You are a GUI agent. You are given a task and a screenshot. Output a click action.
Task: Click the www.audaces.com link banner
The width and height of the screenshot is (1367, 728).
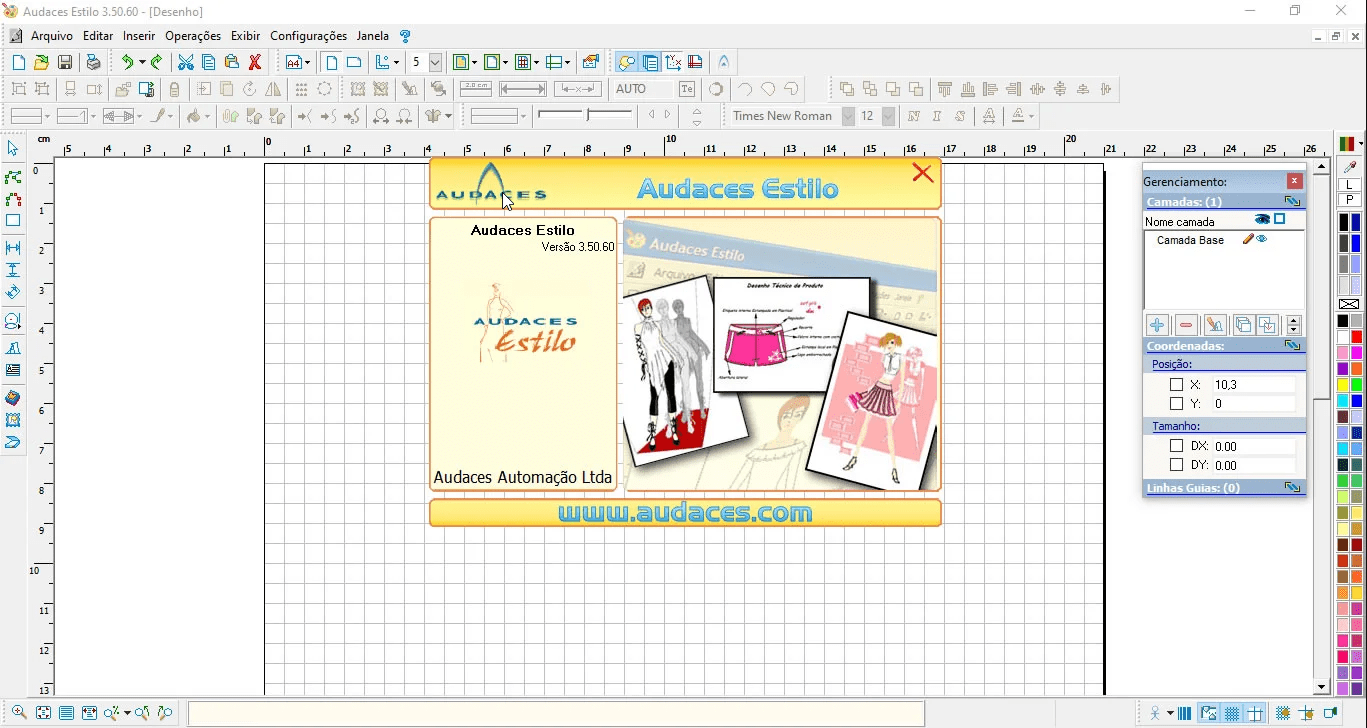(x=685, y=513)
